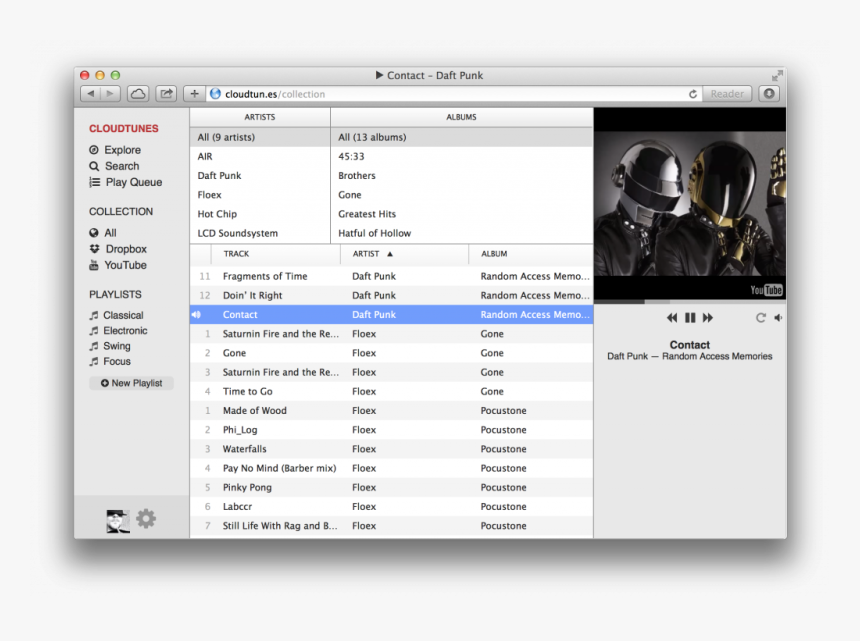Skip to the next track

pos(708,317)
